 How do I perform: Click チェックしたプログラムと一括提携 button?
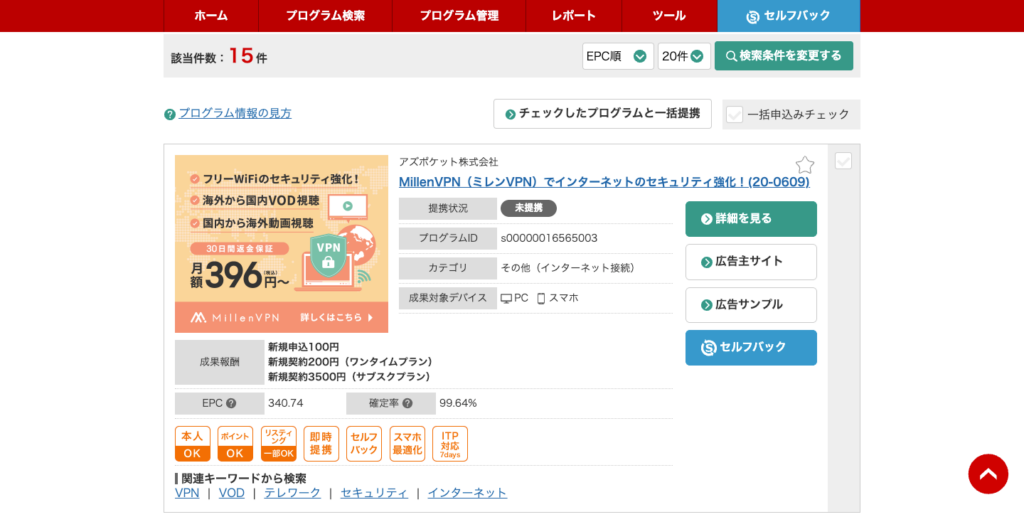[602, 114]
